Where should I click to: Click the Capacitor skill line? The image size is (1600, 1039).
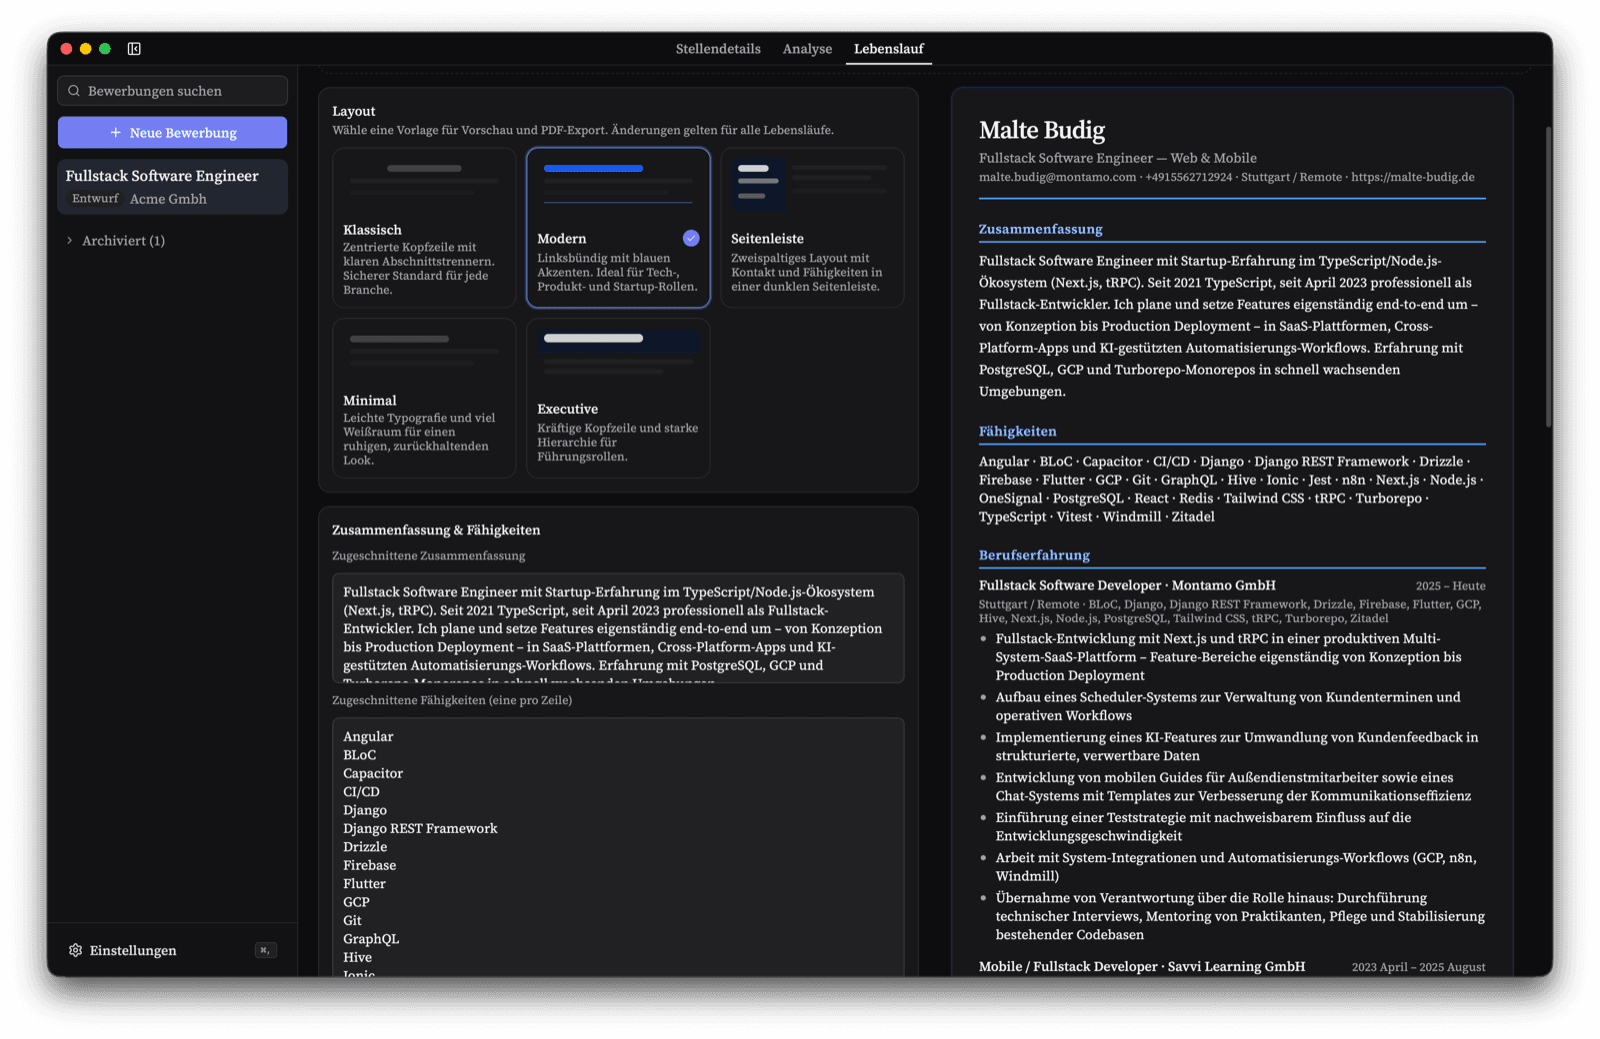[x=373, y=773]
